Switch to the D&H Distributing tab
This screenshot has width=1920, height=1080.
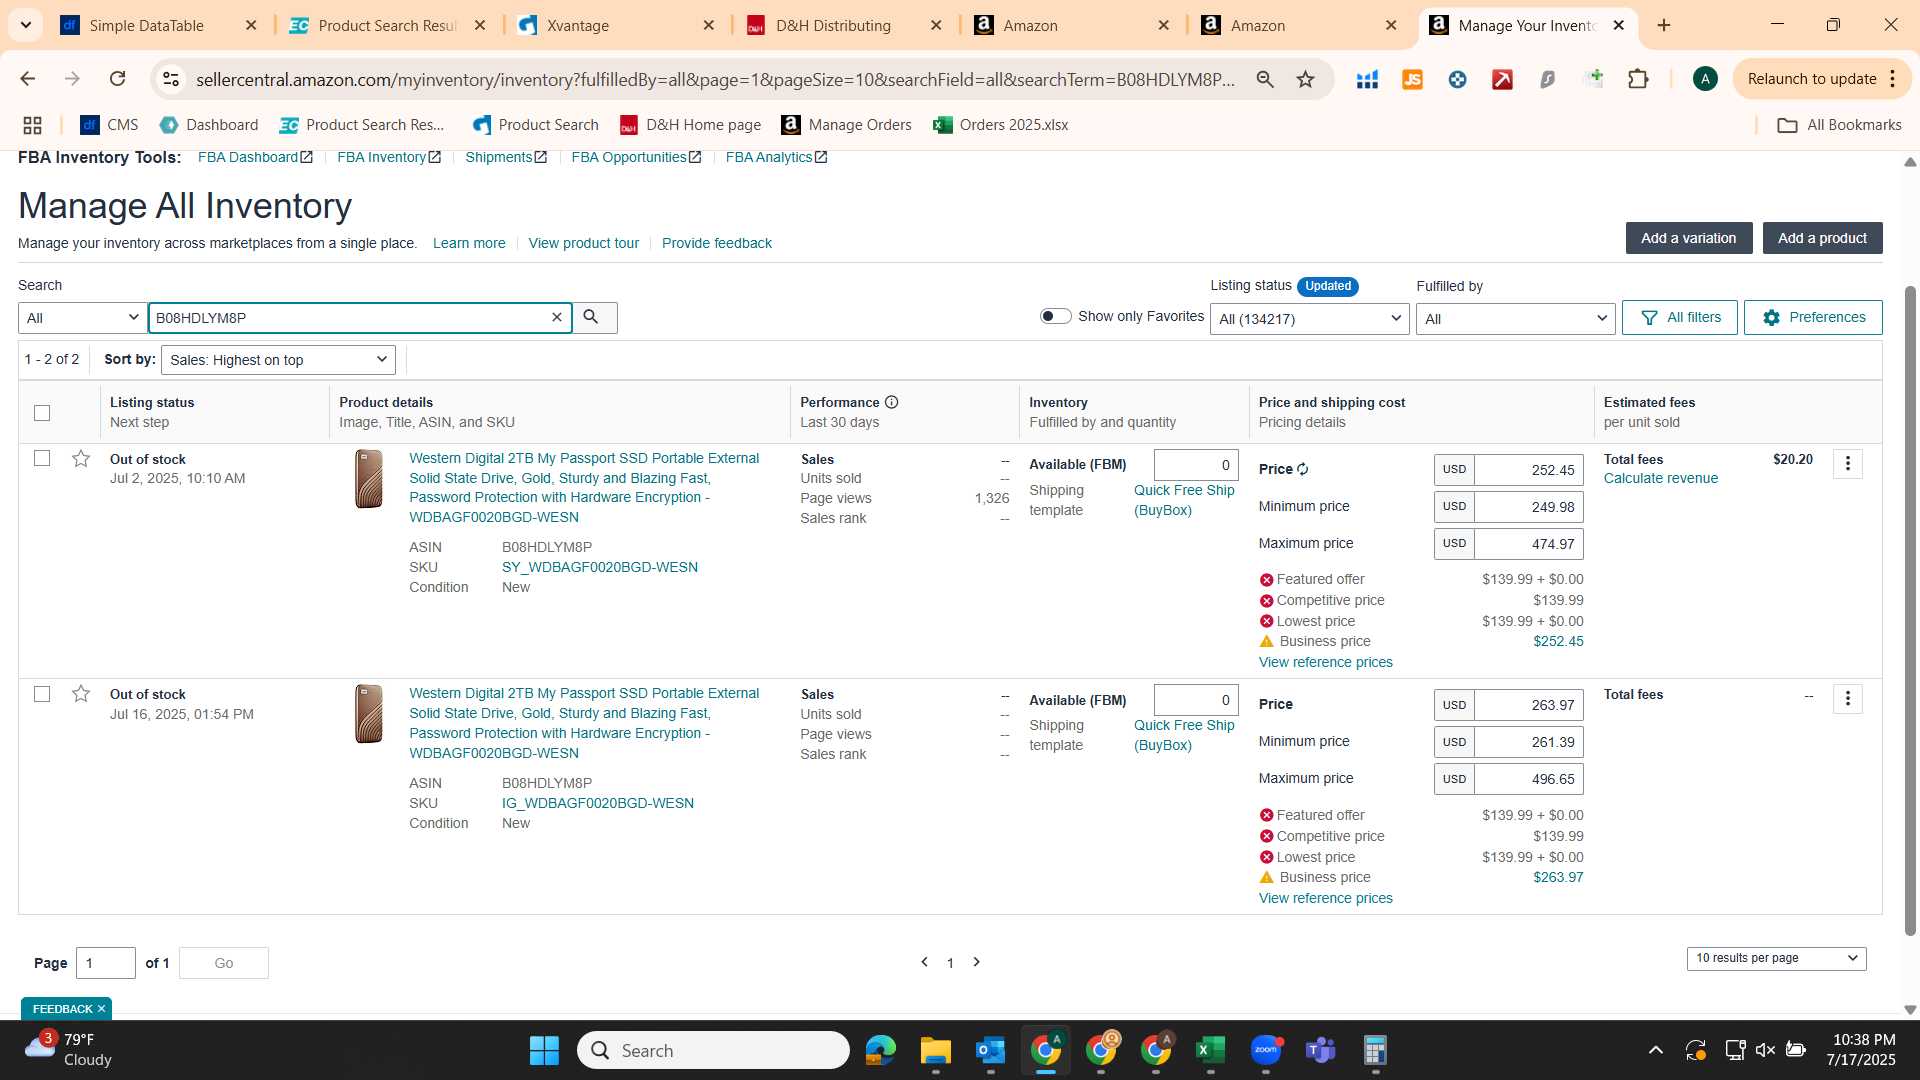point(833,25)
